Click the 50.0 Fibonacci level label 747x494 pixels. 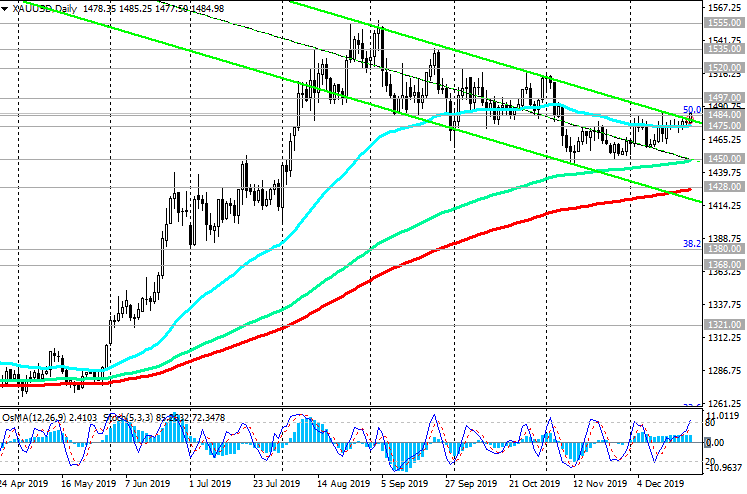(690, 110)
